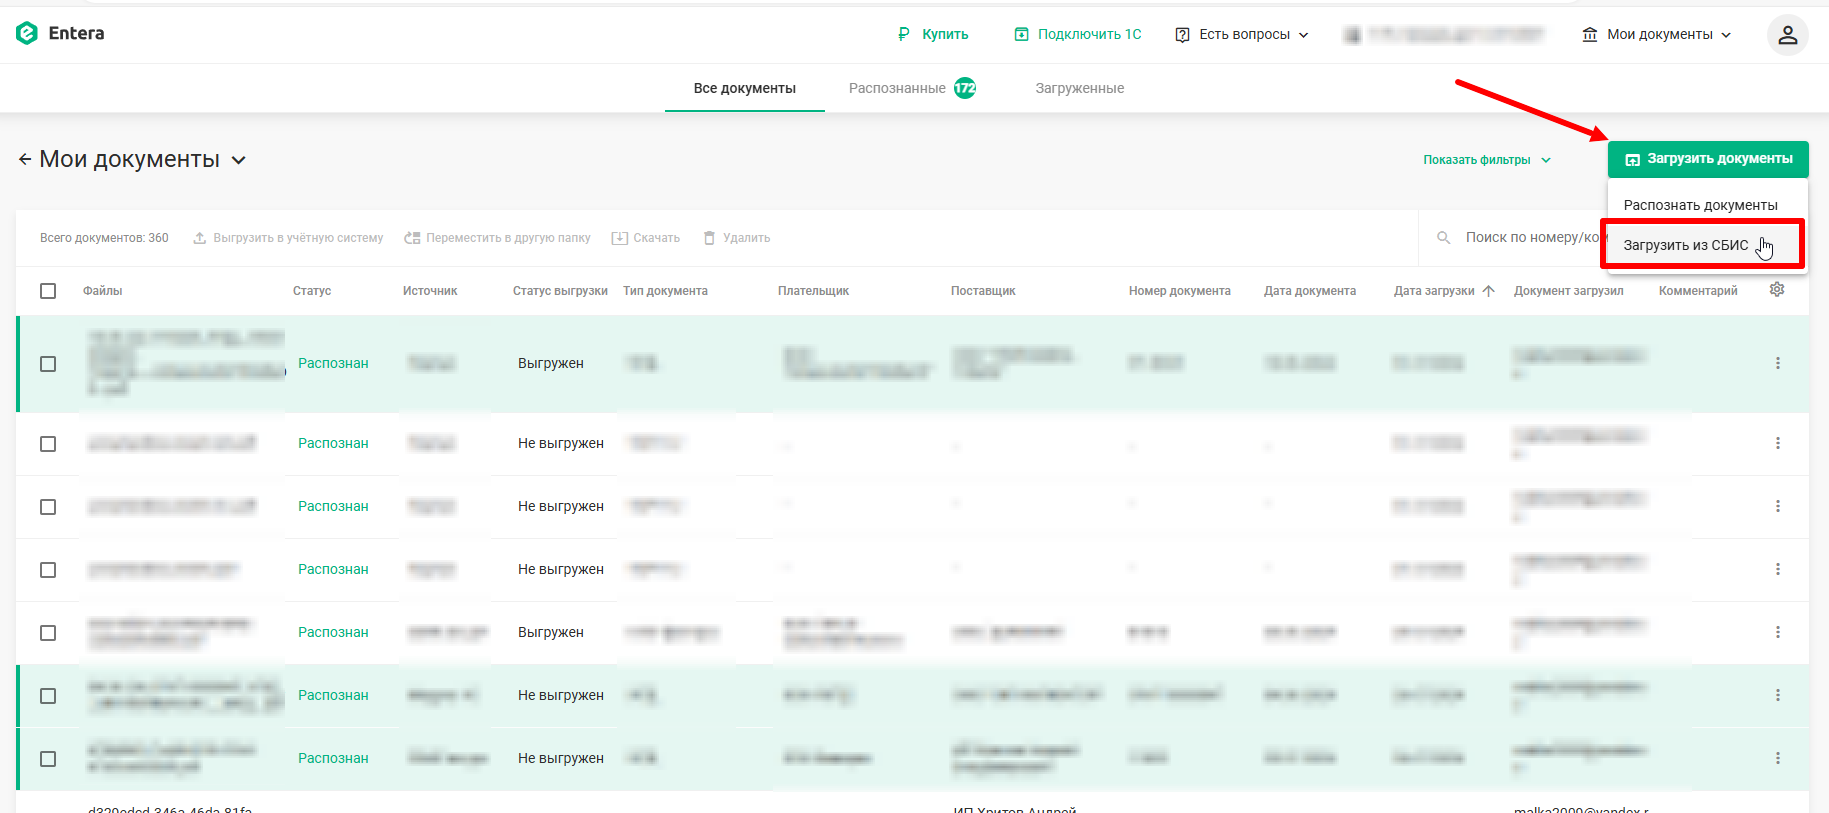
Task: Click Купить link
Action: coord(934,34)
